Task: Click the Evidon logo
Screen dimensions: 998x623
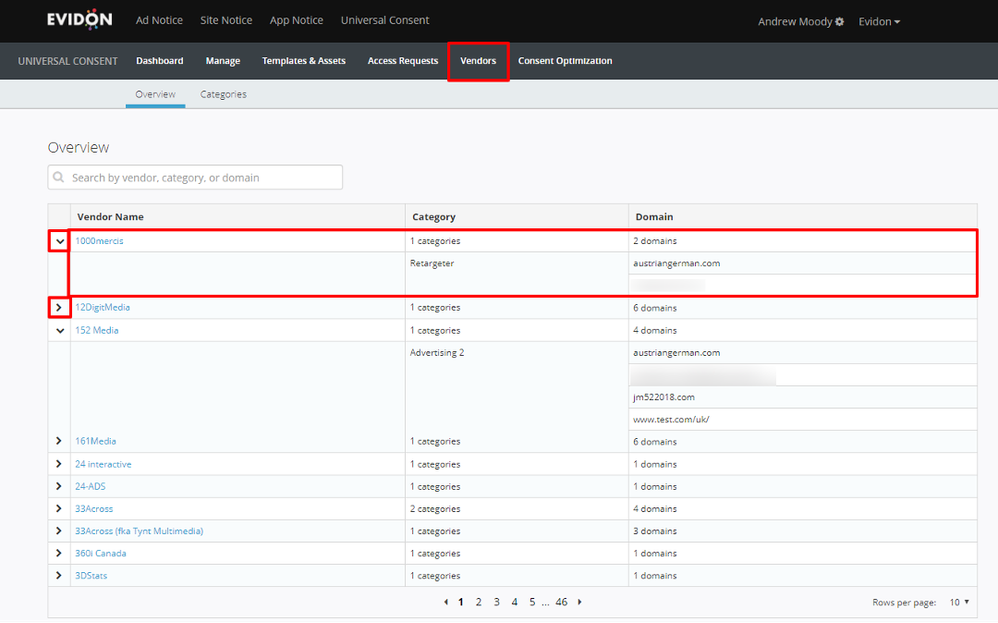Action: (x=80, y=20)
